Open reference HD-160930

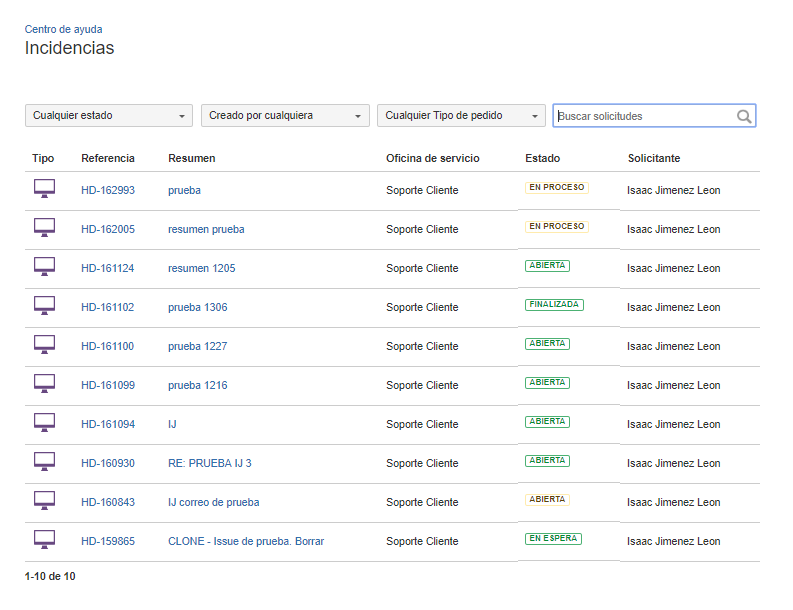pyautogui.click(x=108, y=463)
